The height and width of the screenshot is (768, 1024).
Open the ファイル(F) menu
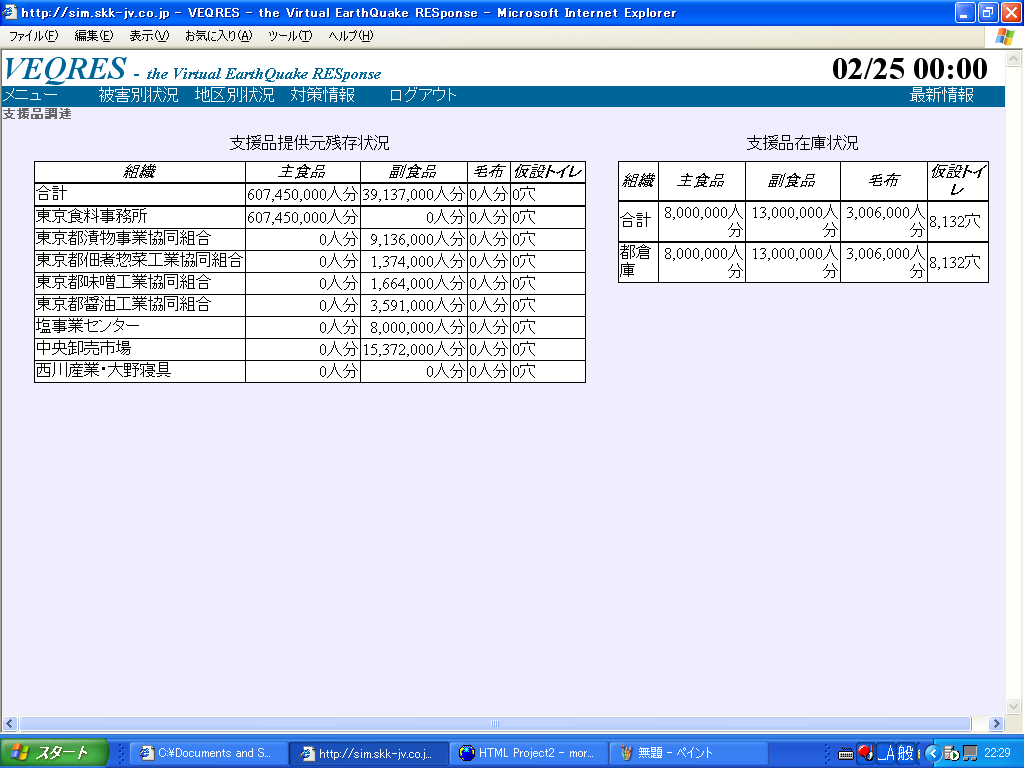tap(33, 36)
